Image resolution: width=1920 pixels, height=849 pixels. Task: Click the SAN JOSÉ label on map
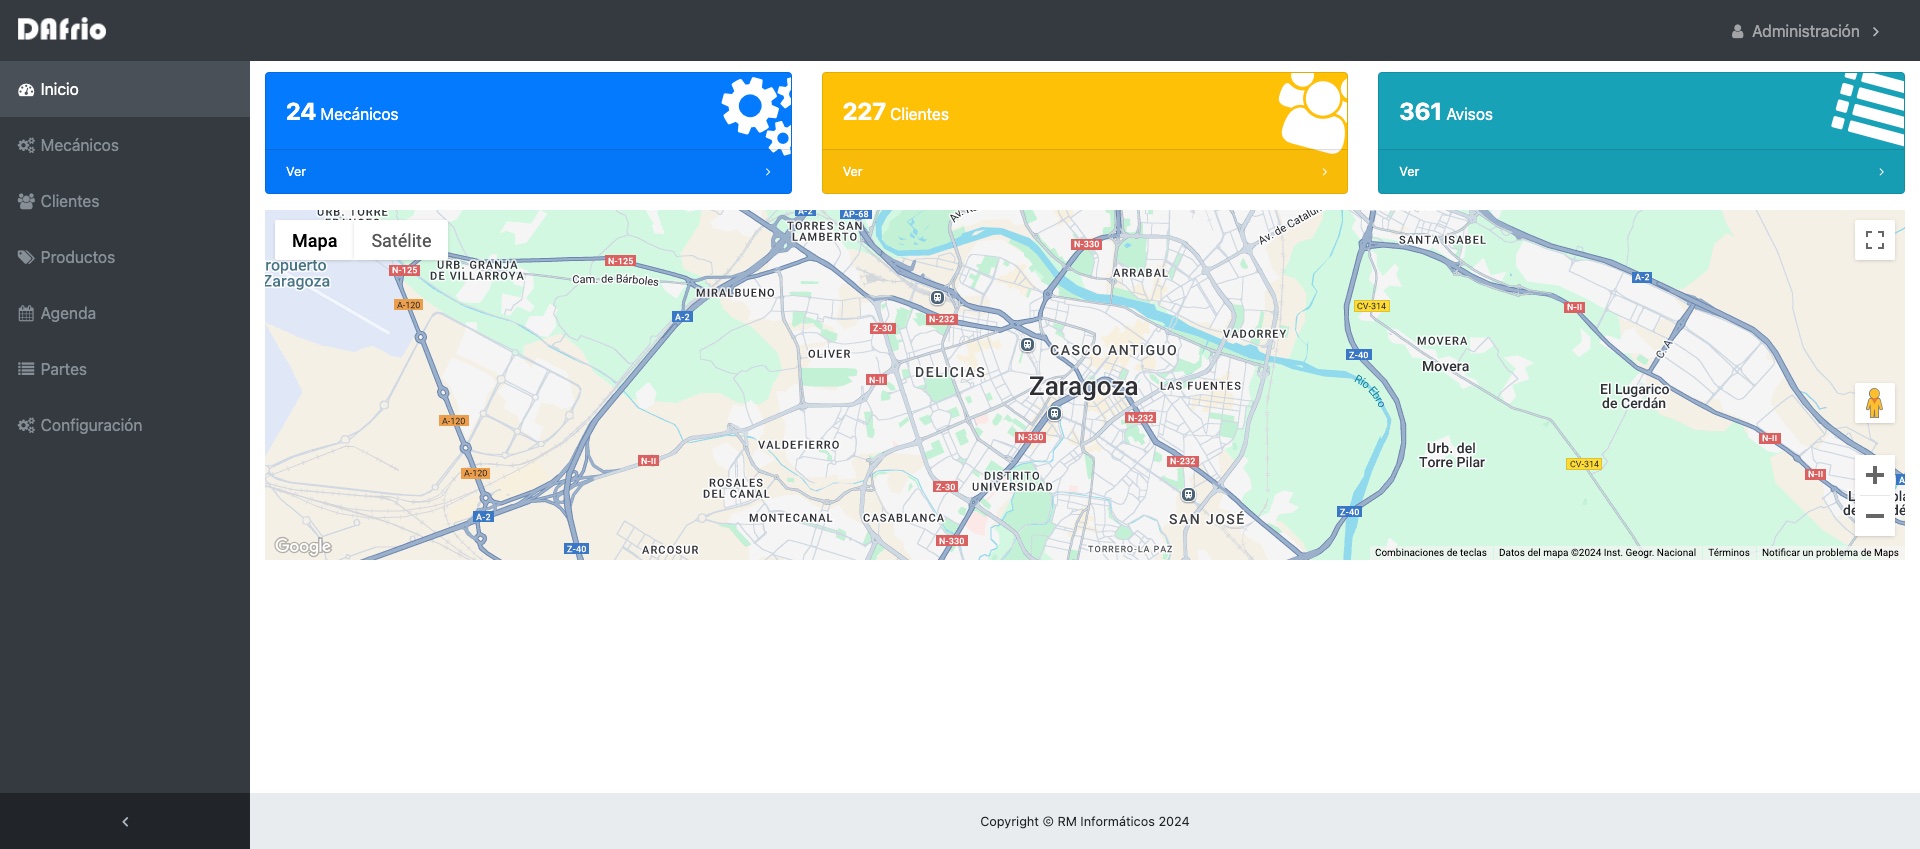1207,519
